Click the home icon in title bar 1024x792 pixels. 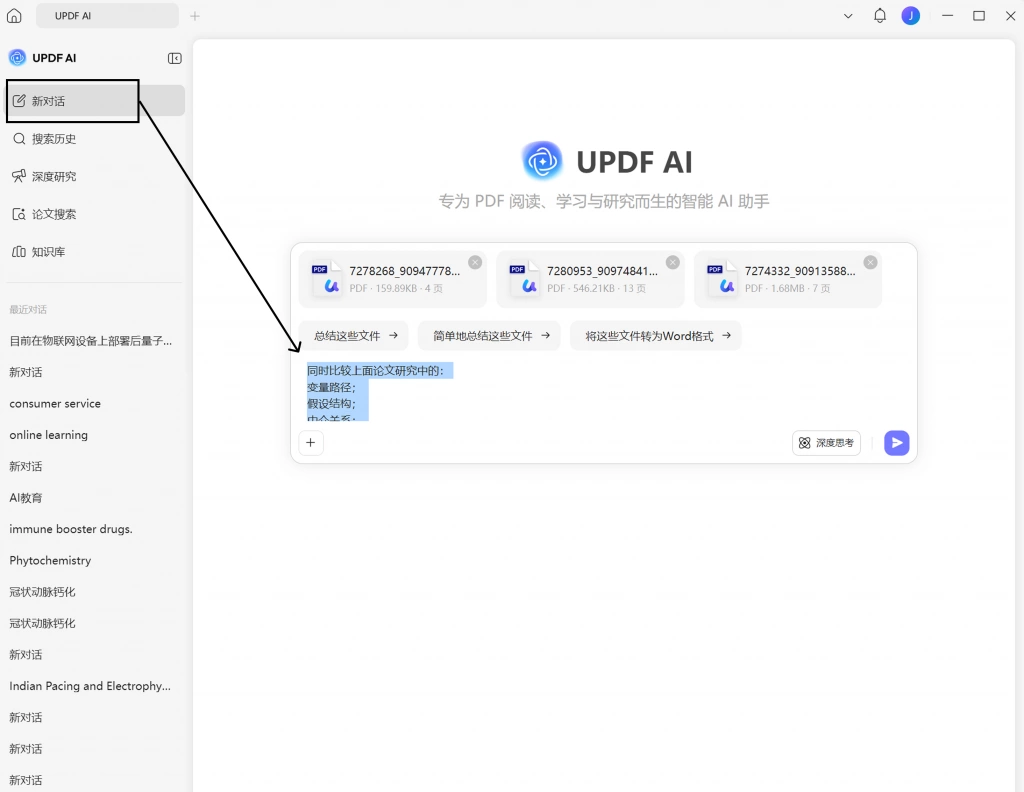[14, 16]
